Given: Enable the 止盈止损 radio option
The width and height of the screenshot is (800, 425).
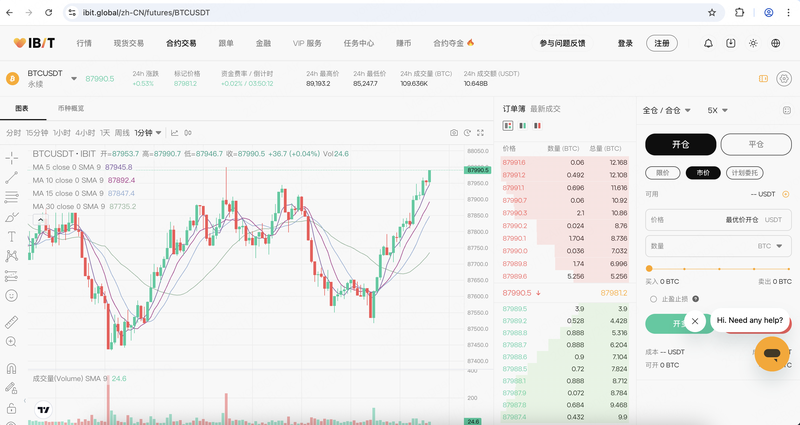Looking at the screenshot, I should tap(654, 299).
